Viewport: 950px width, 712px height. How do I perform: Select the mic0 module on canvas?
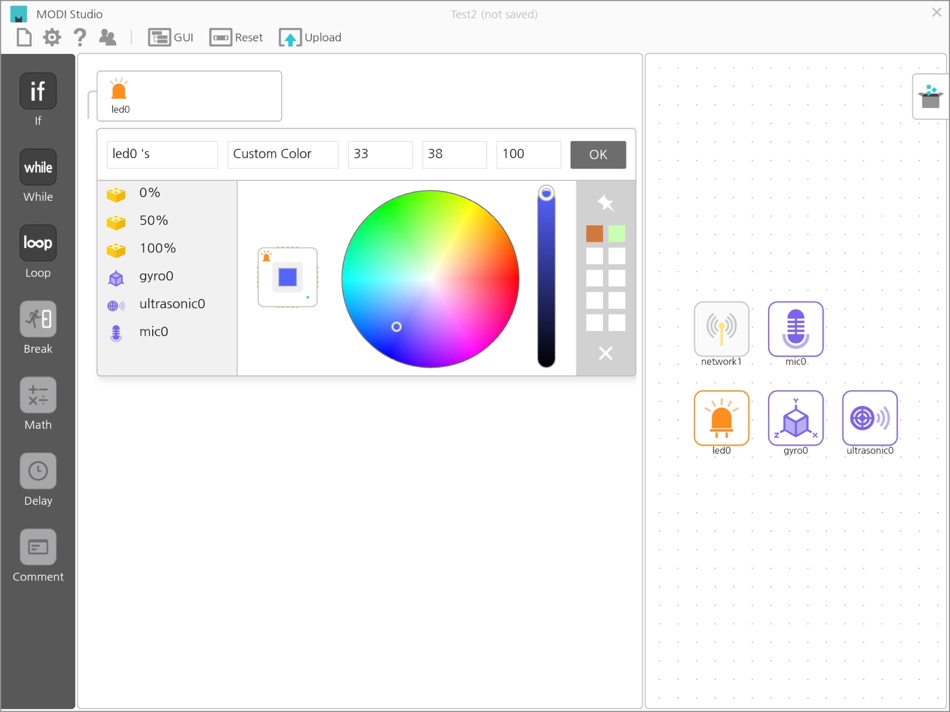click(x=796, y=329)
